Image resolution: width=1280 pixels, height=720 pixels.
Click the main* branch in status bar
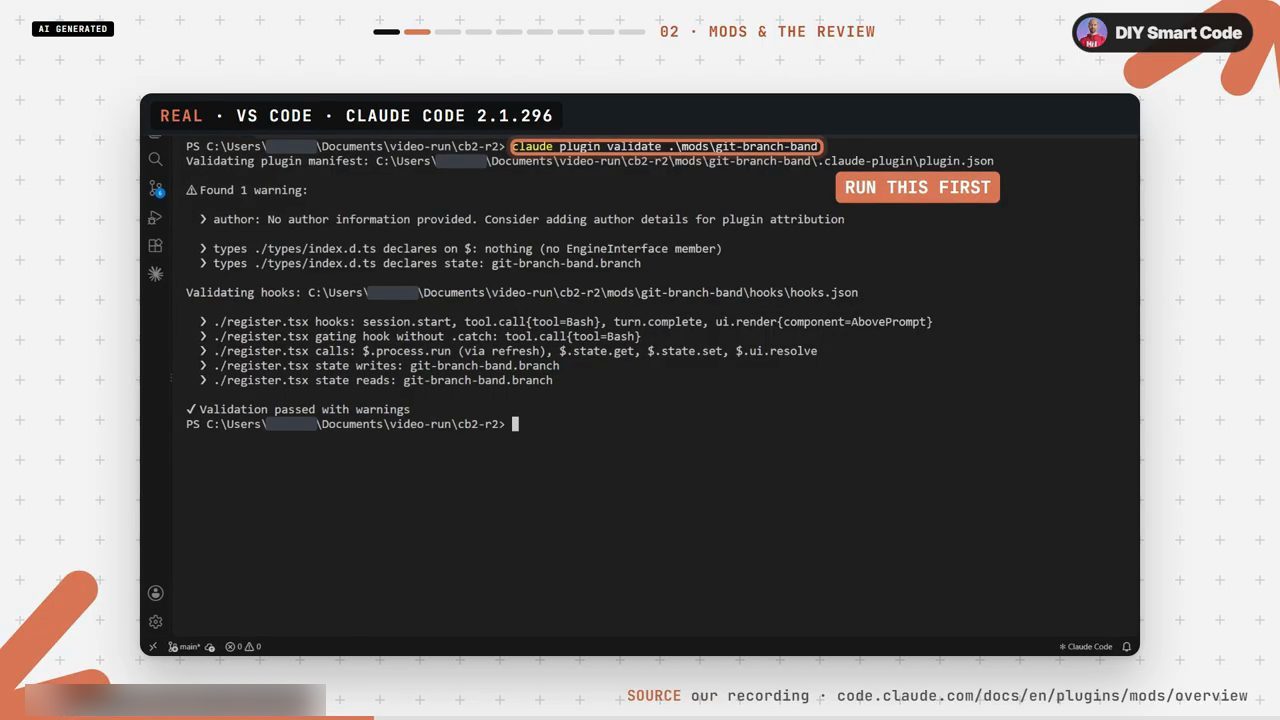point(184,647)
